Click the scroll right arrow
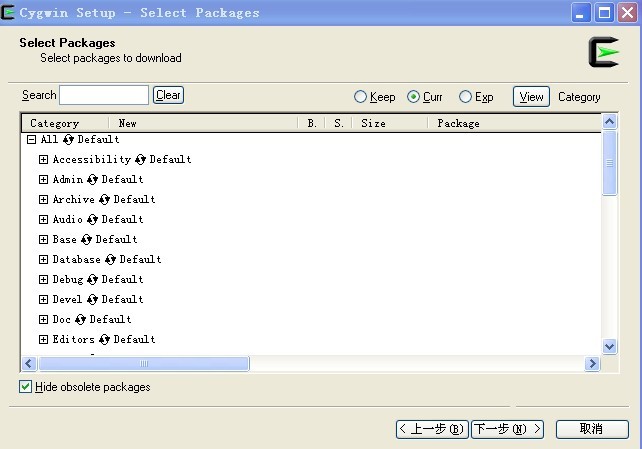The height and width of the screenshot is (449, 642). pos(592,363)
